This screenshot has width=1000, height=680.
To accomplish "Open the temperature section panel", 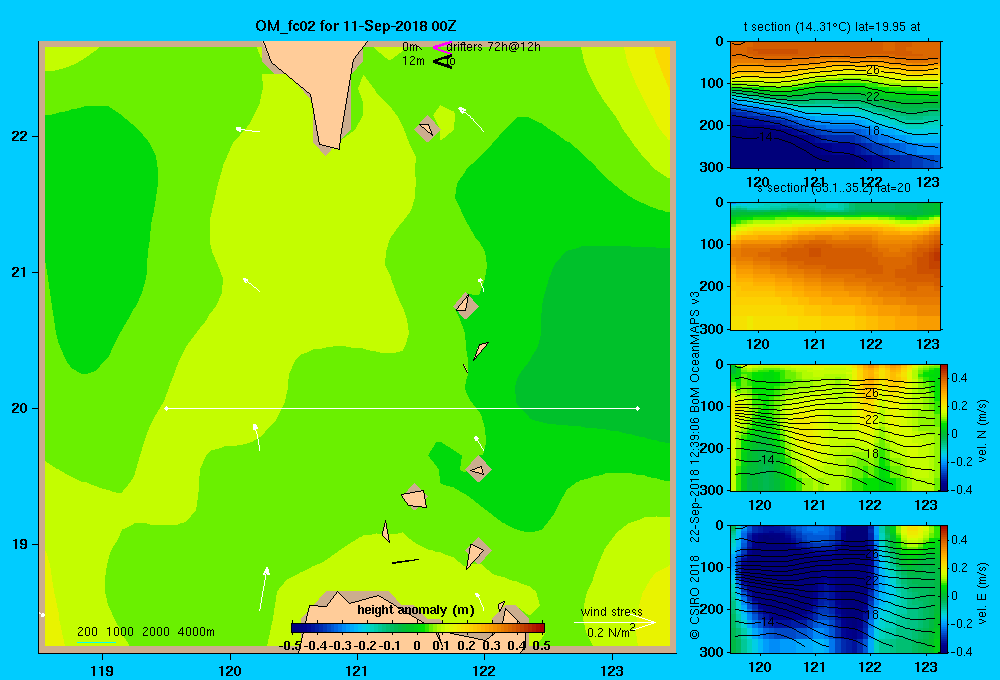I will click(x=835, y=105).
